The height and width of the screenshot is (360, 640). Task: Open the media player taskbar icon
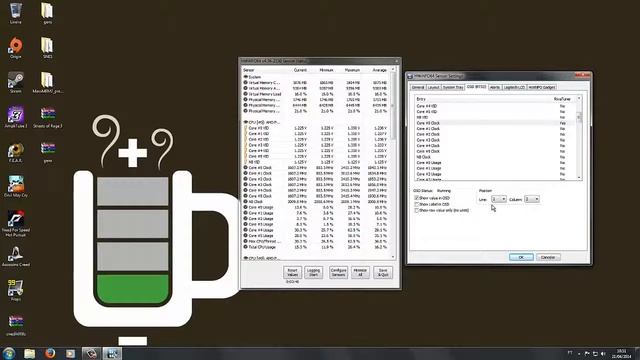[x=71, y=353]
